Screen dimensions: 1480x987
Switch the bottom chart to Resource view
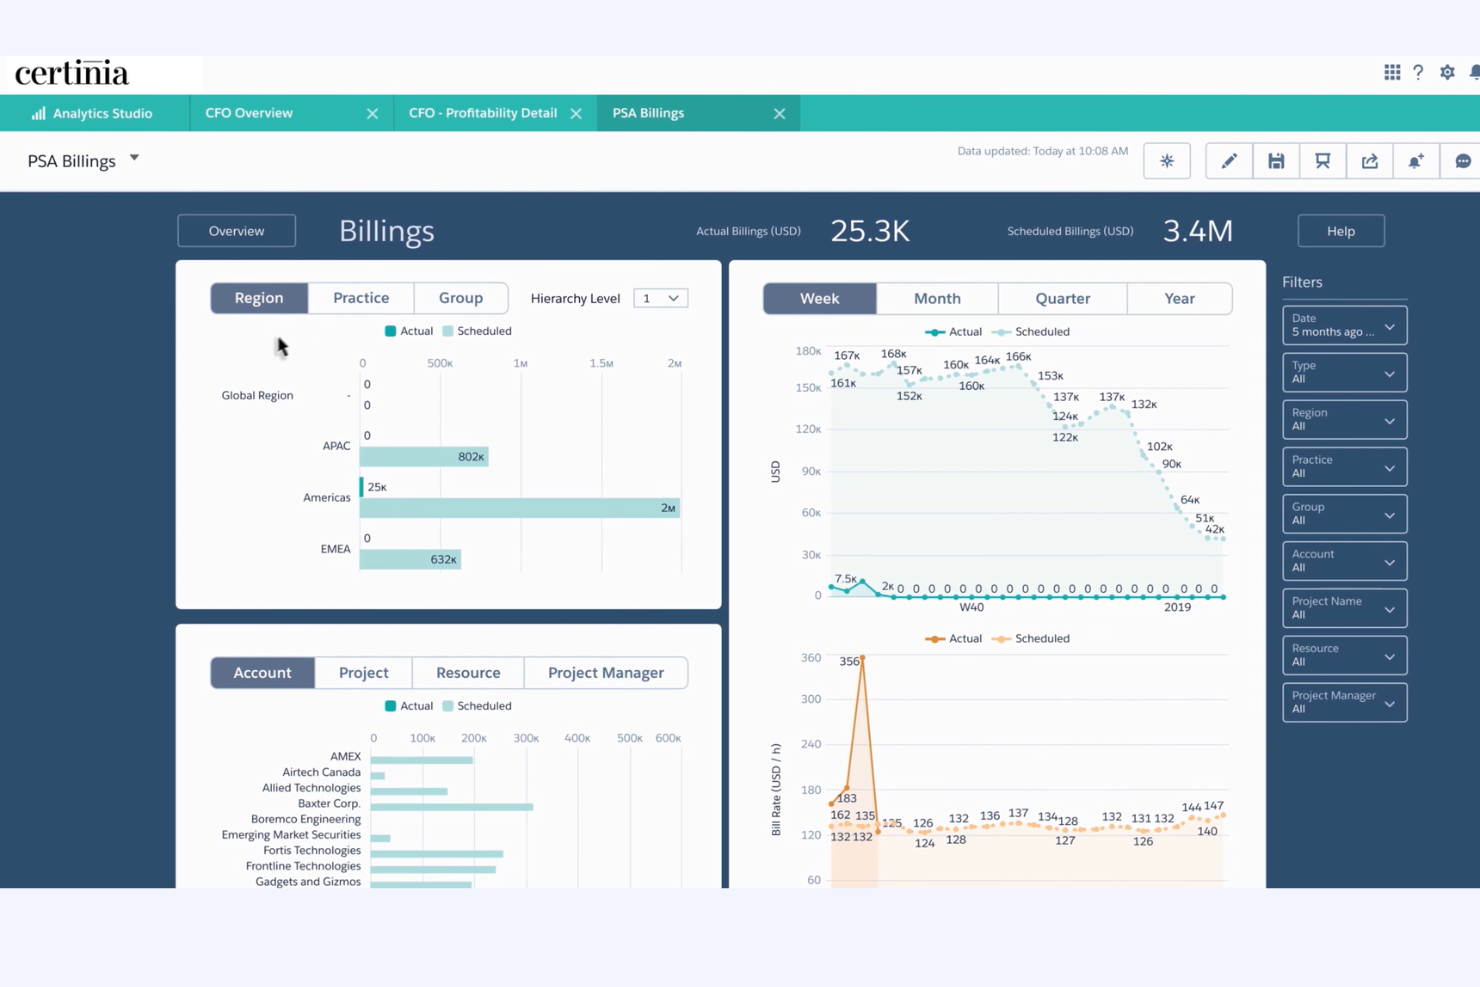click(x=467, y=672)
